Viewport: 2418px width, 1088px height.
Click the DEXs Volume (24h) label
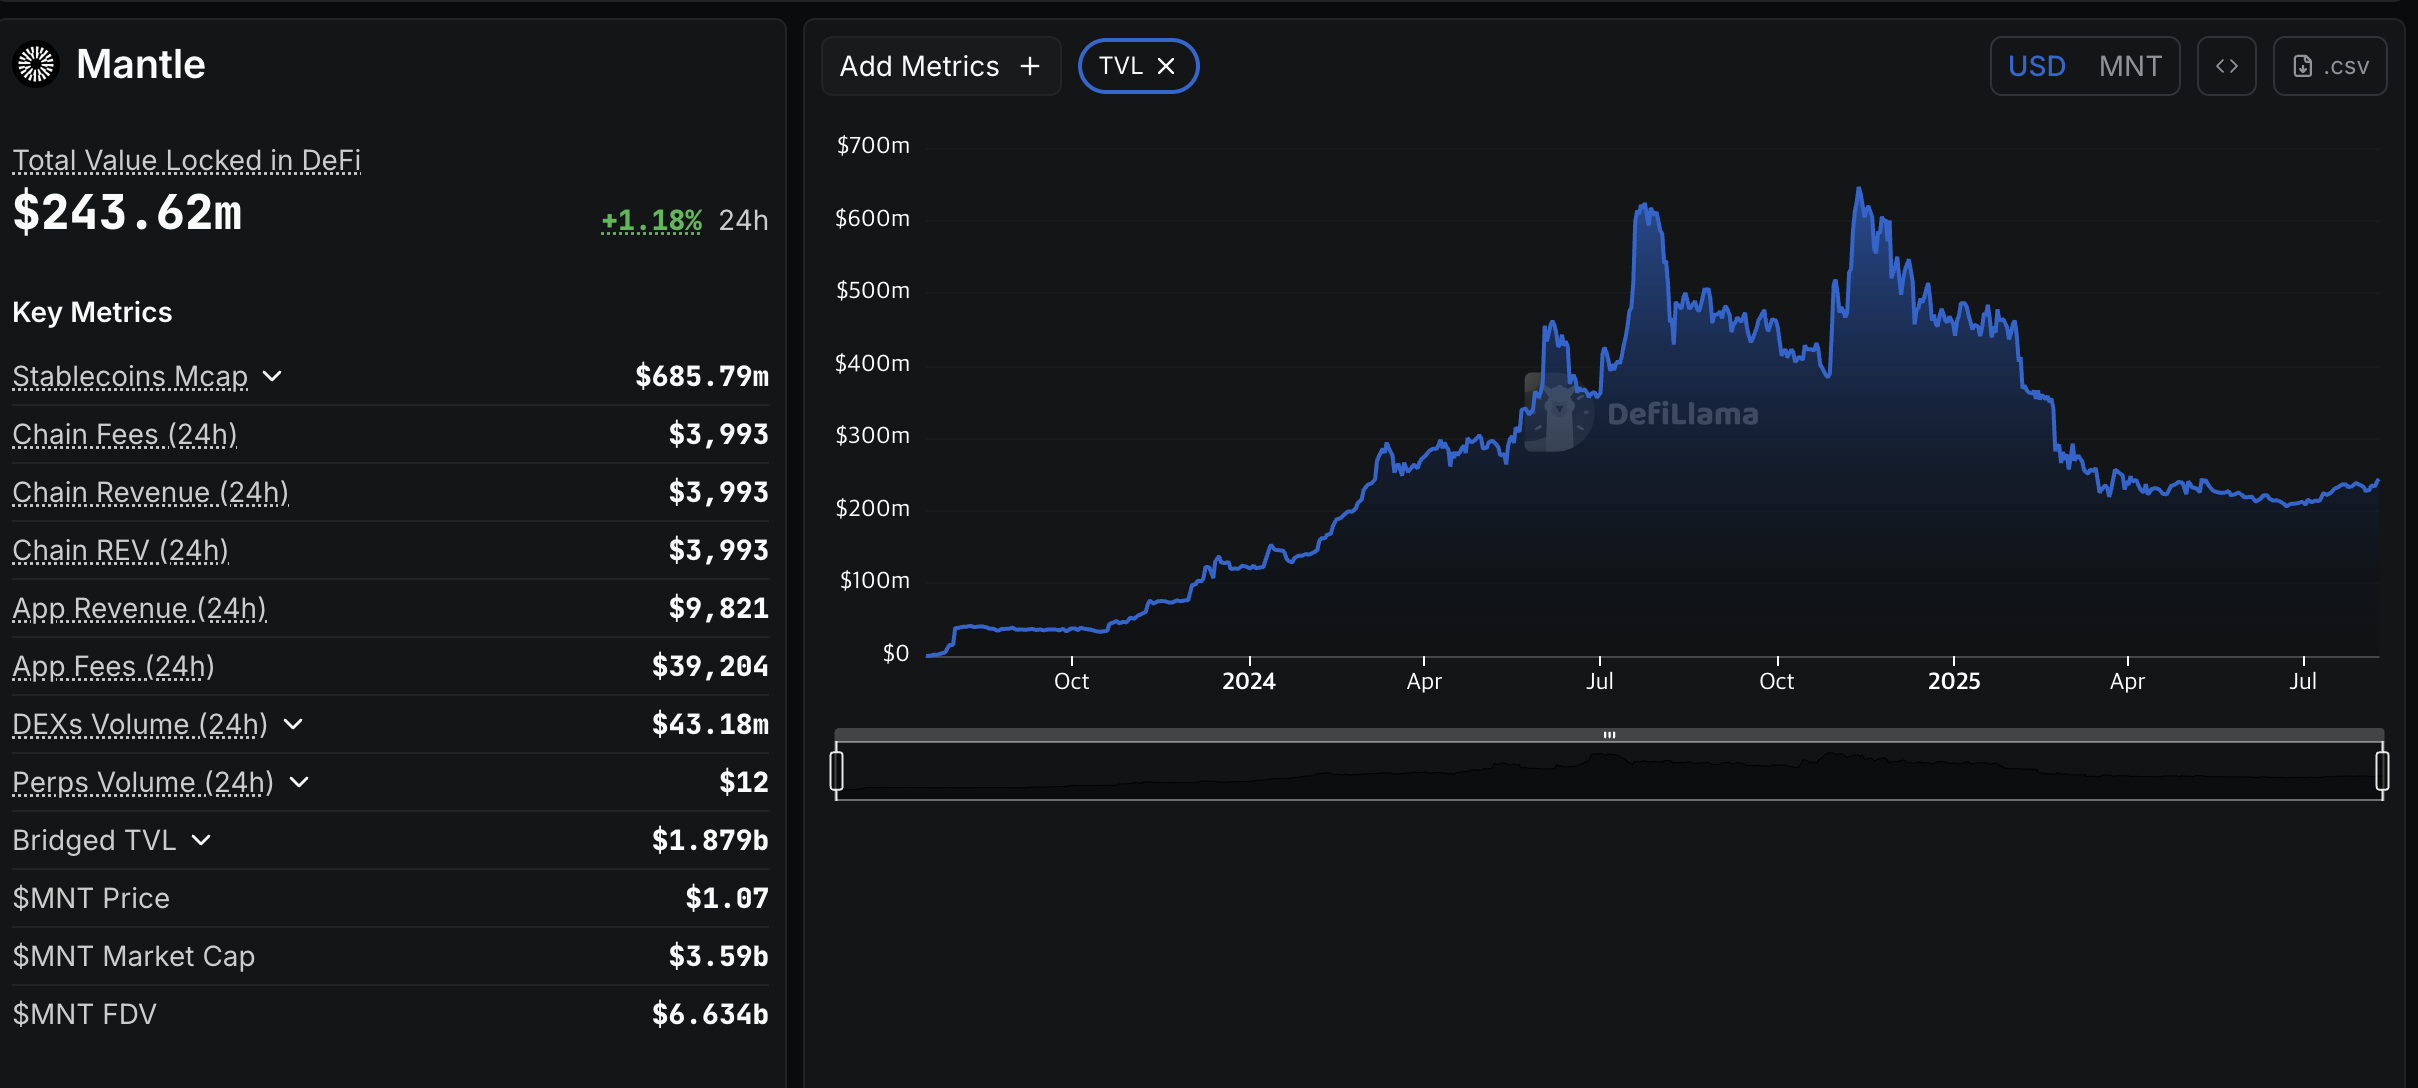140,724
